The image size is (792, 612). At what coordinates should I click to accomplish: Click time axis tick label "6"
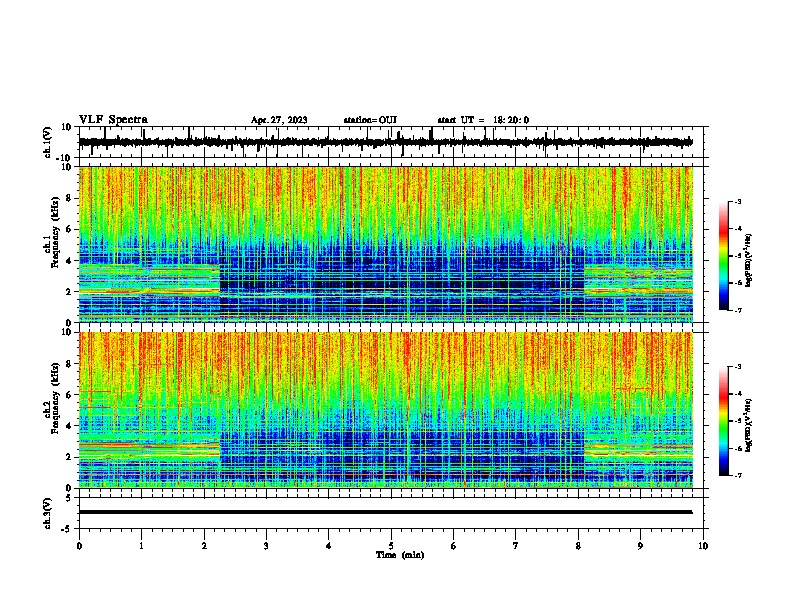coord(454,546)
